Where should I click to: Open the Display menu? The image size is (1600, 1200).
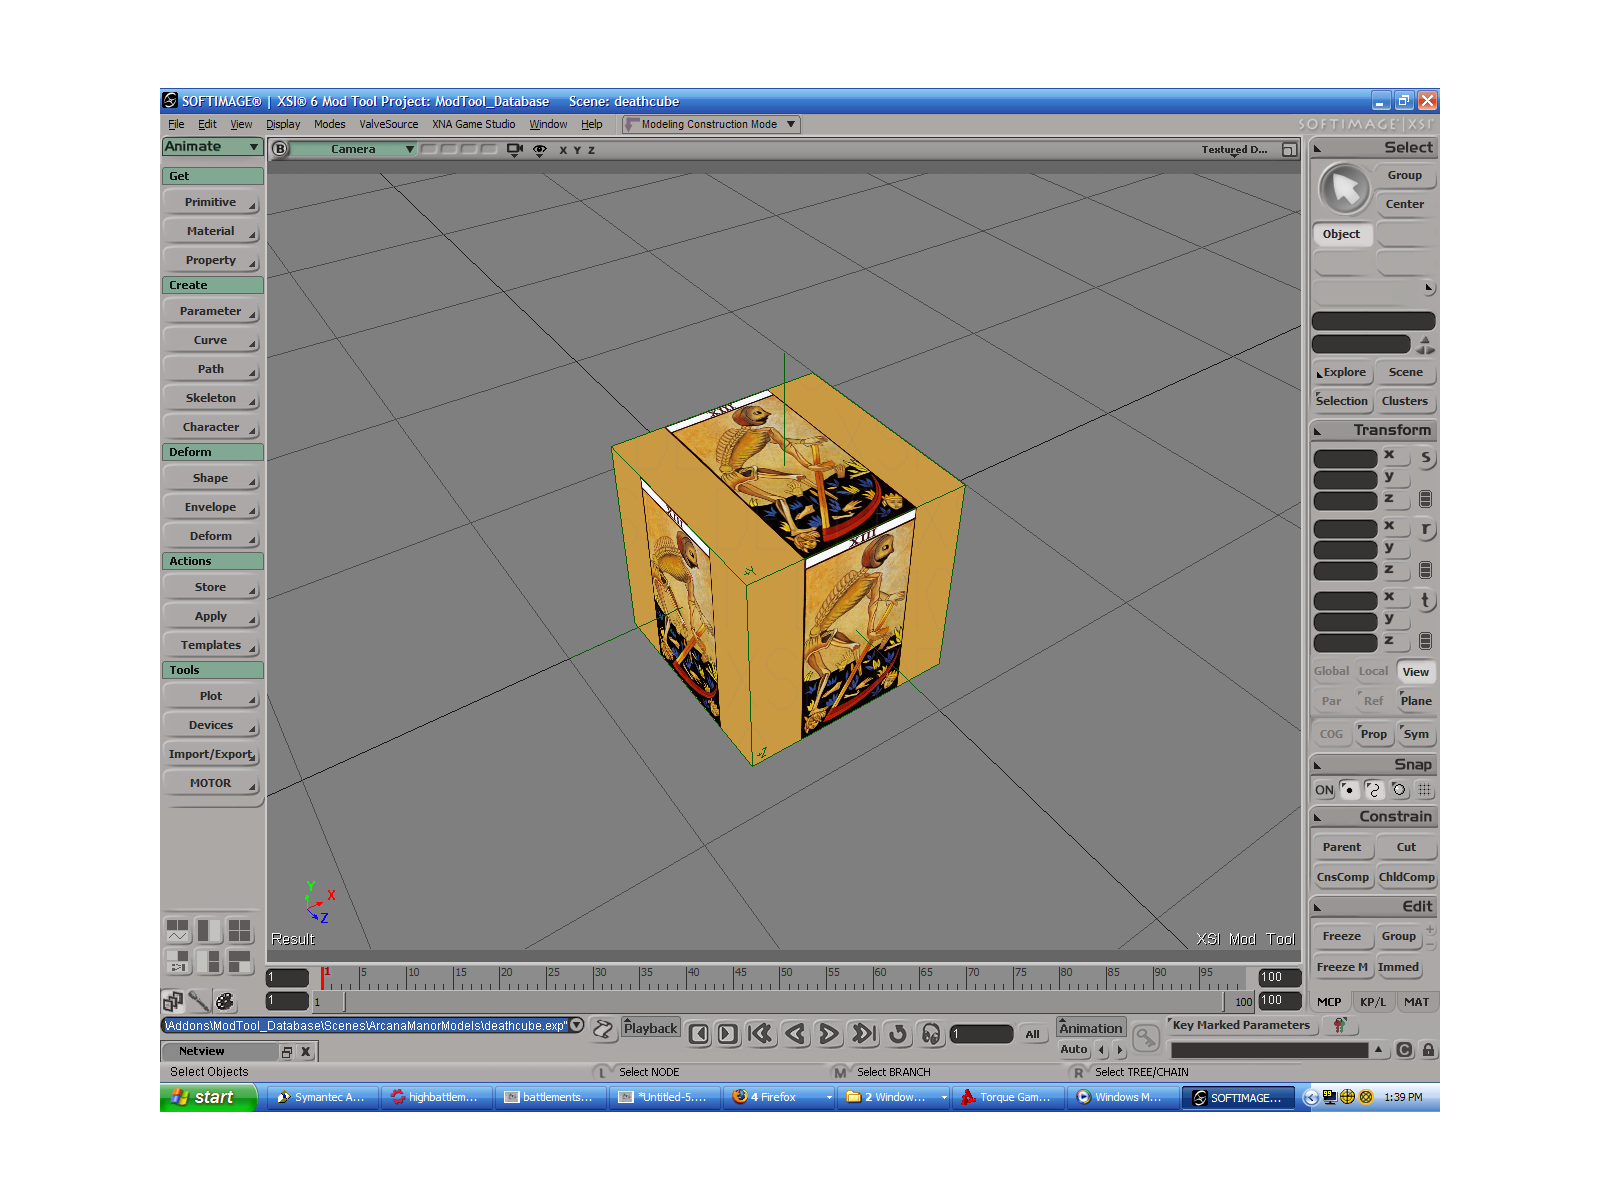283,124
